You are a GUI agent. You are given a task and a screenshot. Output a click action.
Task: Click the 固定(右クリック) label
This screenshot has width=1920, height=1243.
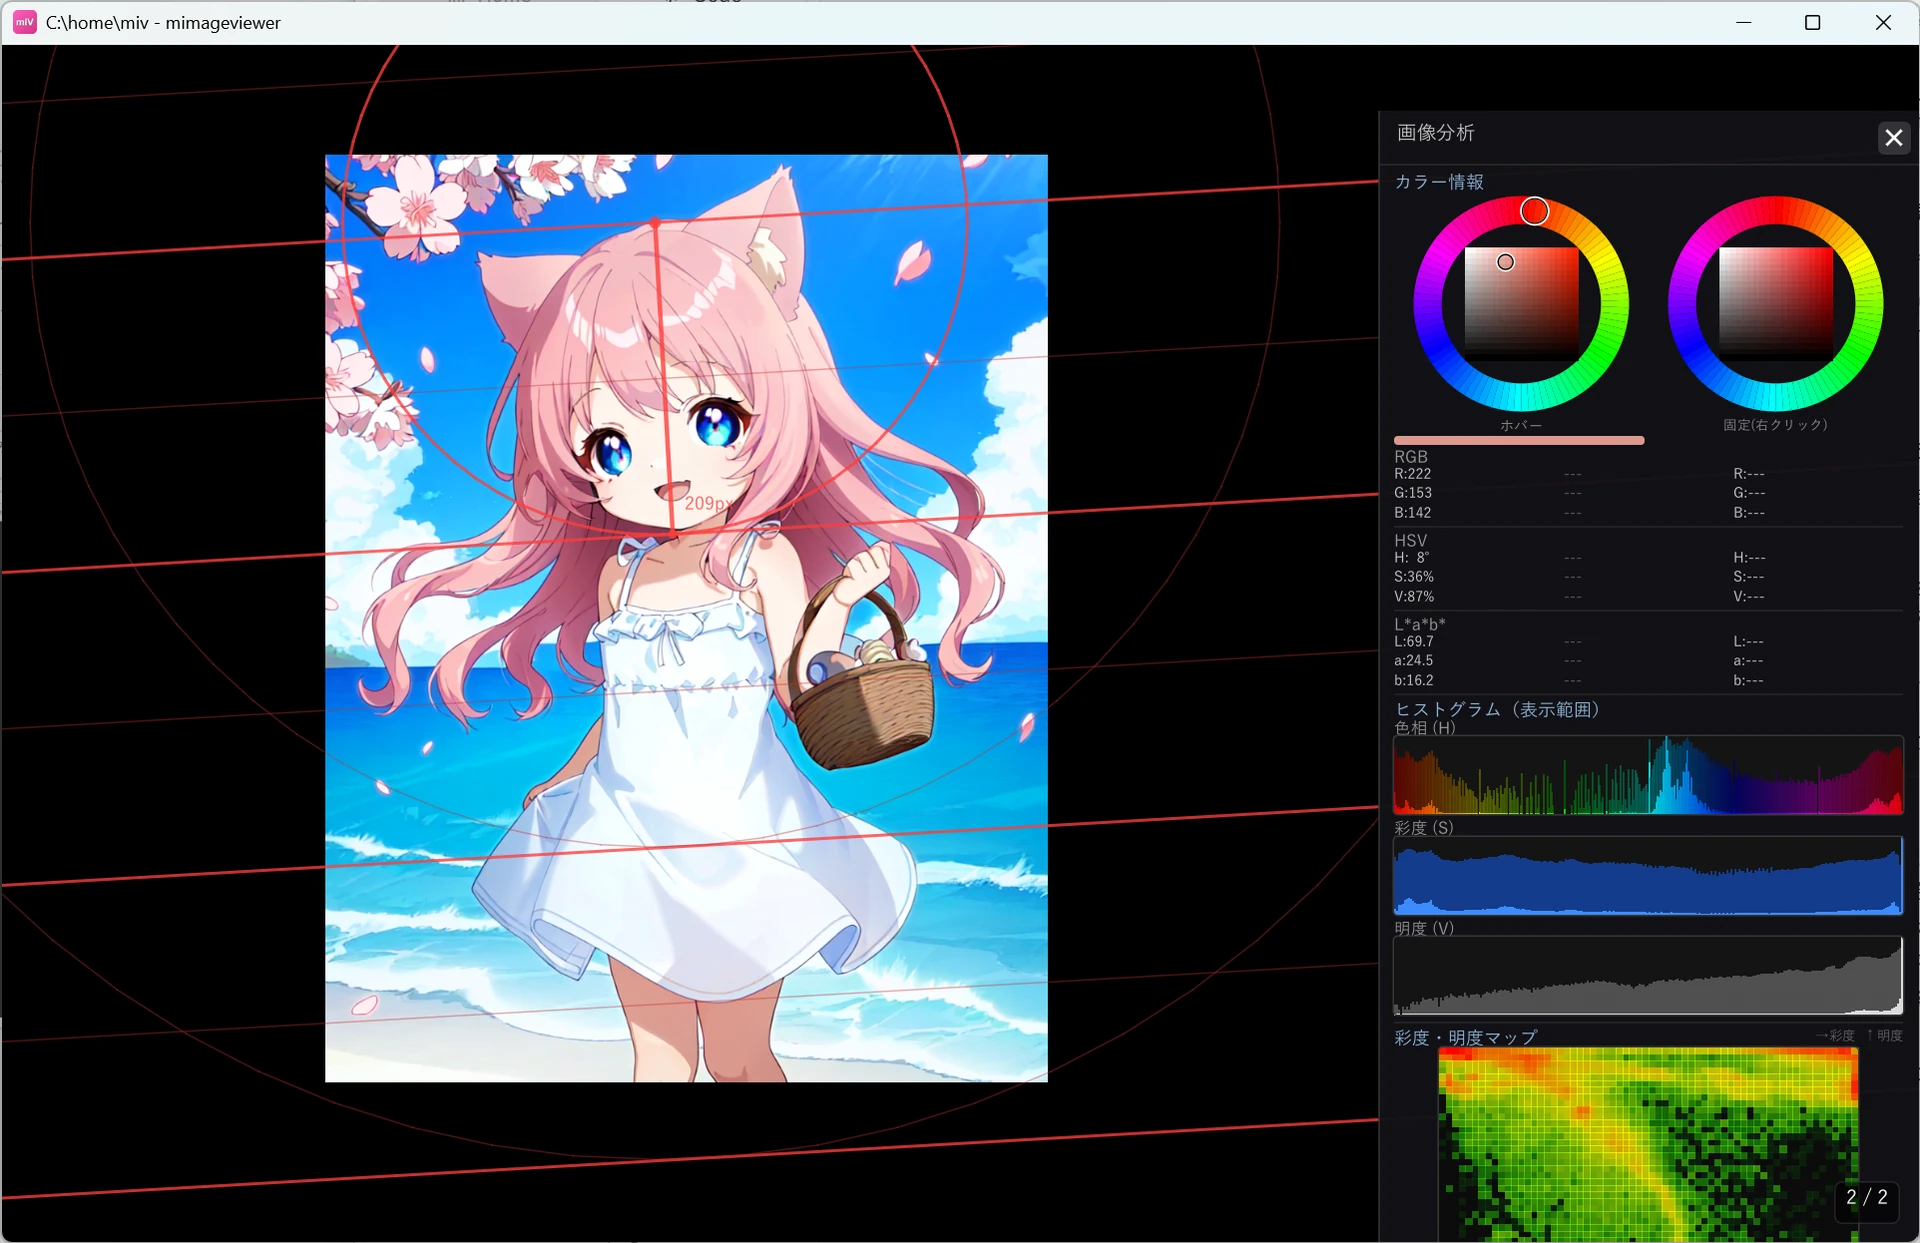pyautogui.click(x=1775, y=425)
